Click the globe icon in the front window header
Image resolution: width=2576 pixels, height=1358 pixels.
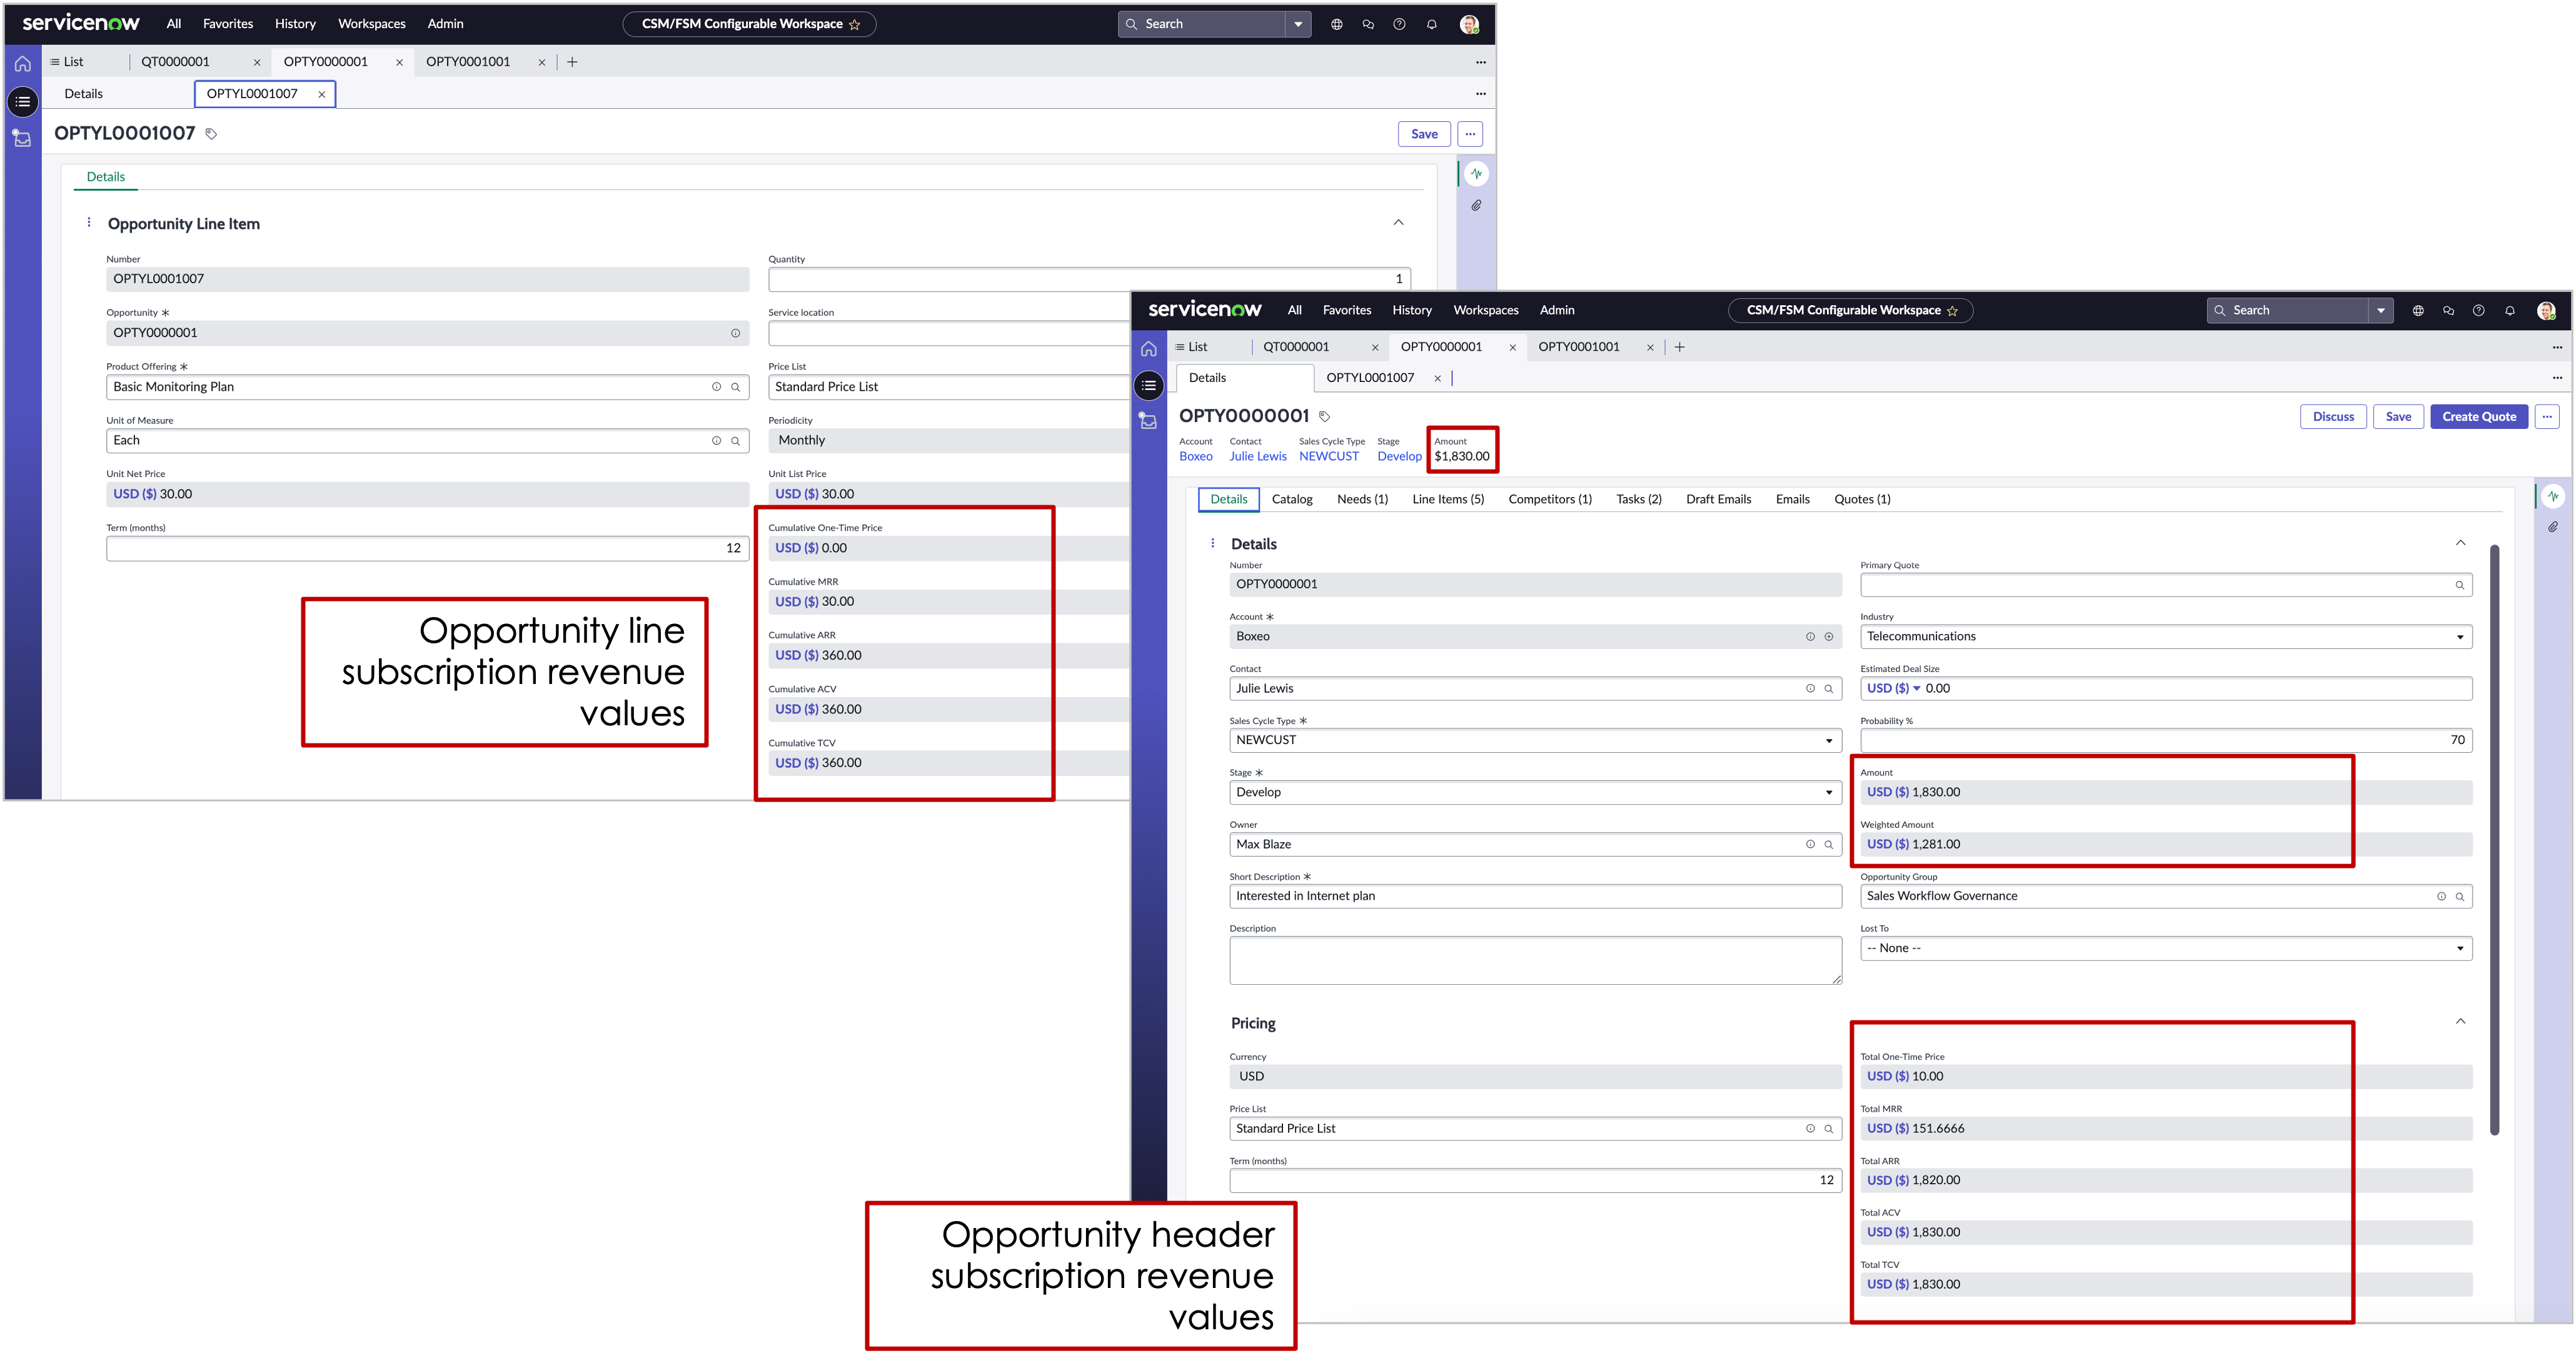click(x=2418, y=311)
